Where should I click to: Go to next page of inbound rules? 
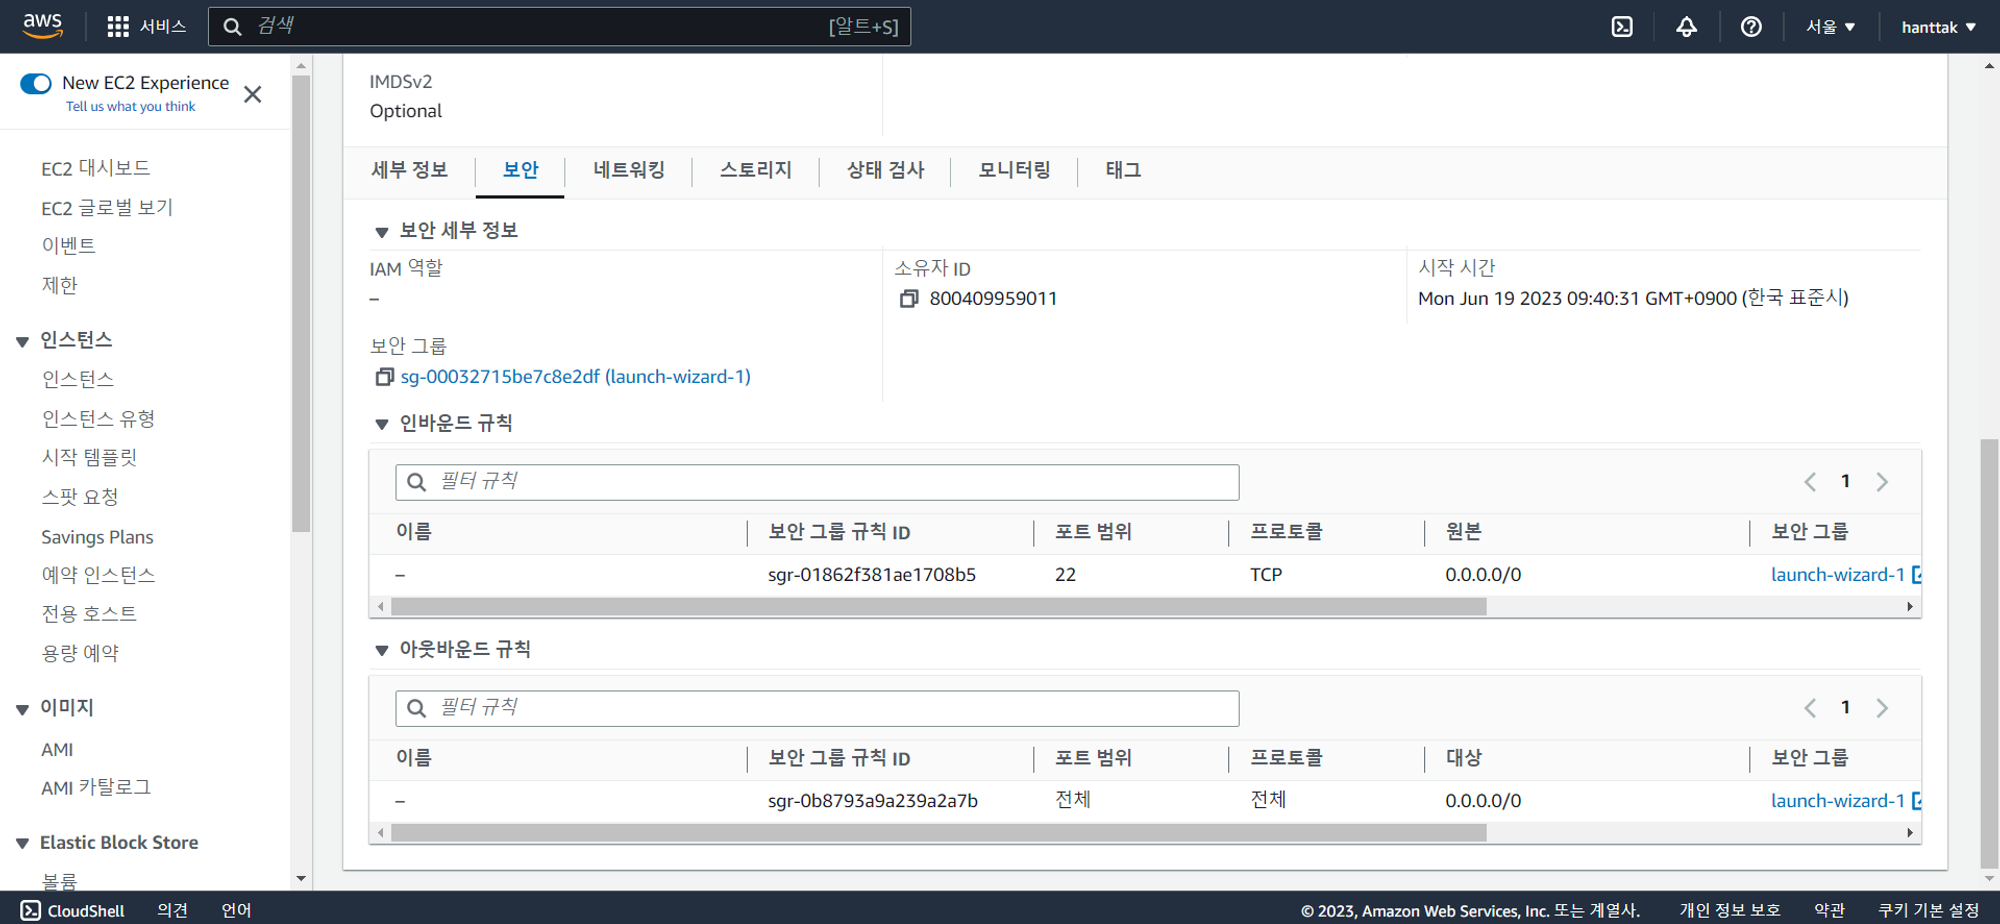pyautogui.click(x=1882, y=482)
